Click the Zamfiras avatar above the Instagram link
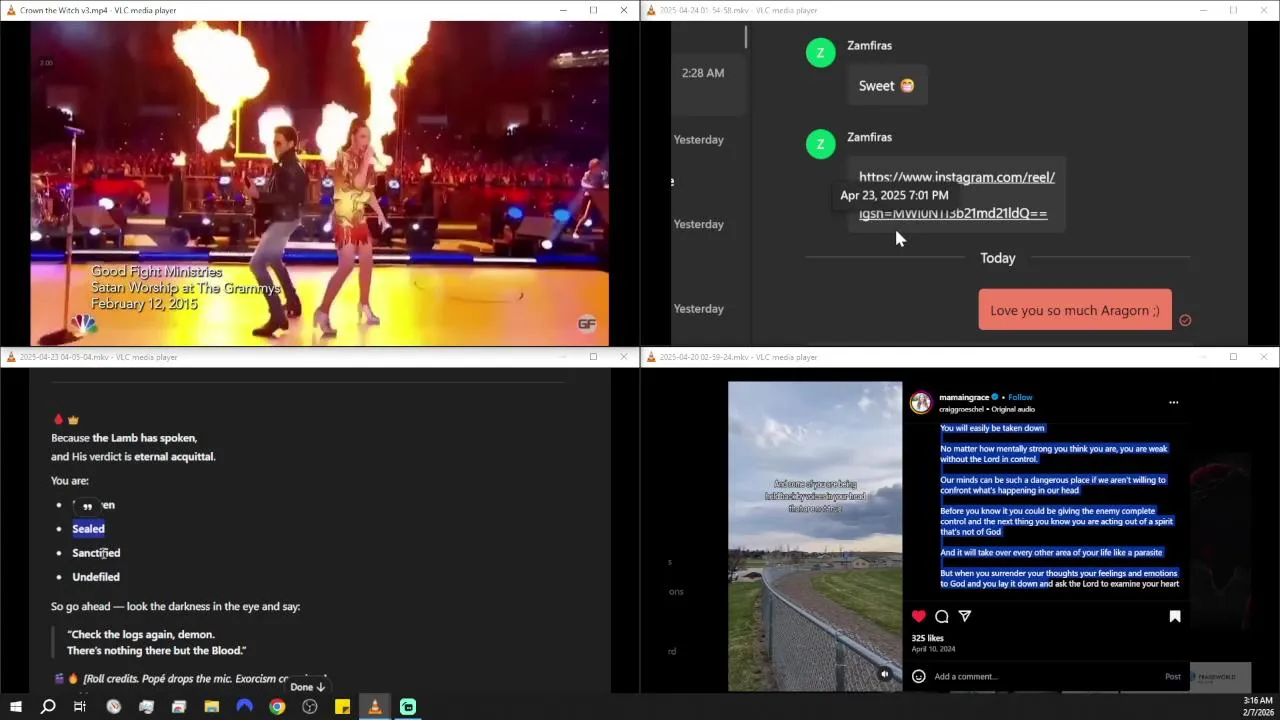Image resolution: width=1280 pixels, height=720 pixels. tap(820, 144)
